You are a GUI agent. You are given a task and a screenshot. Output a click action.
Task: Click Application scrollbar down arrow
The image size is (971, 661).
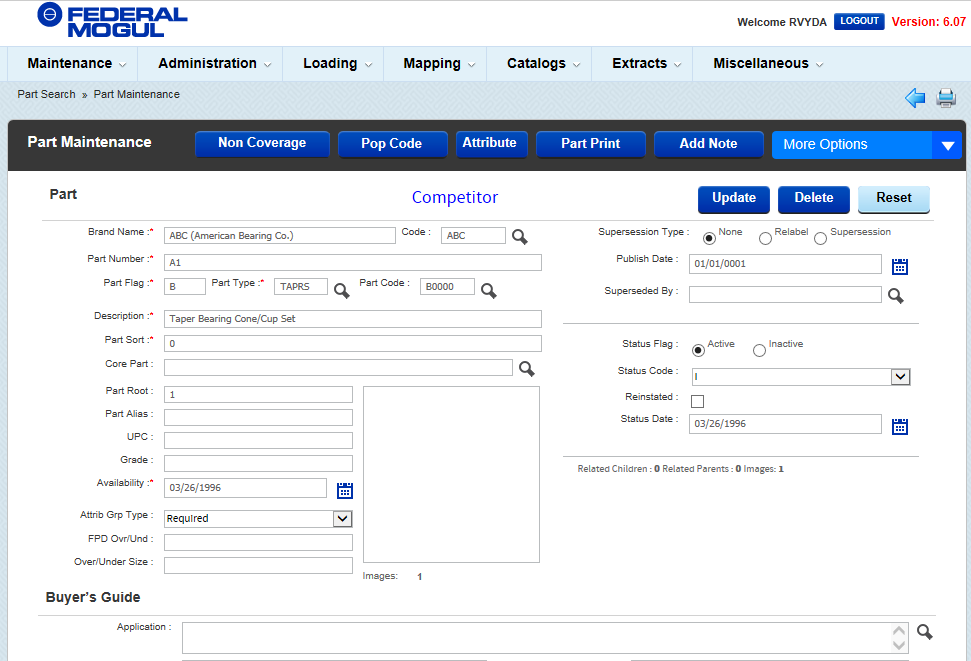[899, 646]
